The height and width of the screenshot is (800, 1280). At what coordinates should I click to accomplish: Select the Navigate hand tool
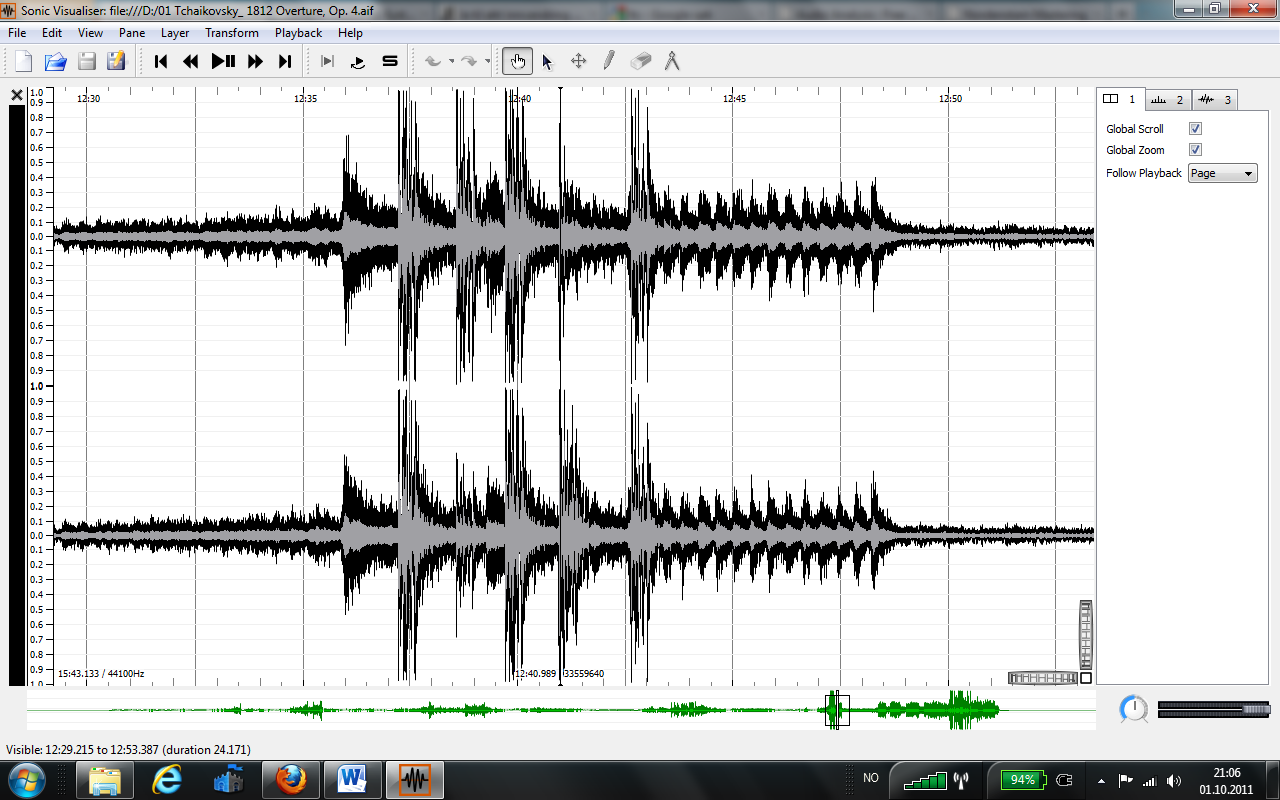[x=517, y=62]
